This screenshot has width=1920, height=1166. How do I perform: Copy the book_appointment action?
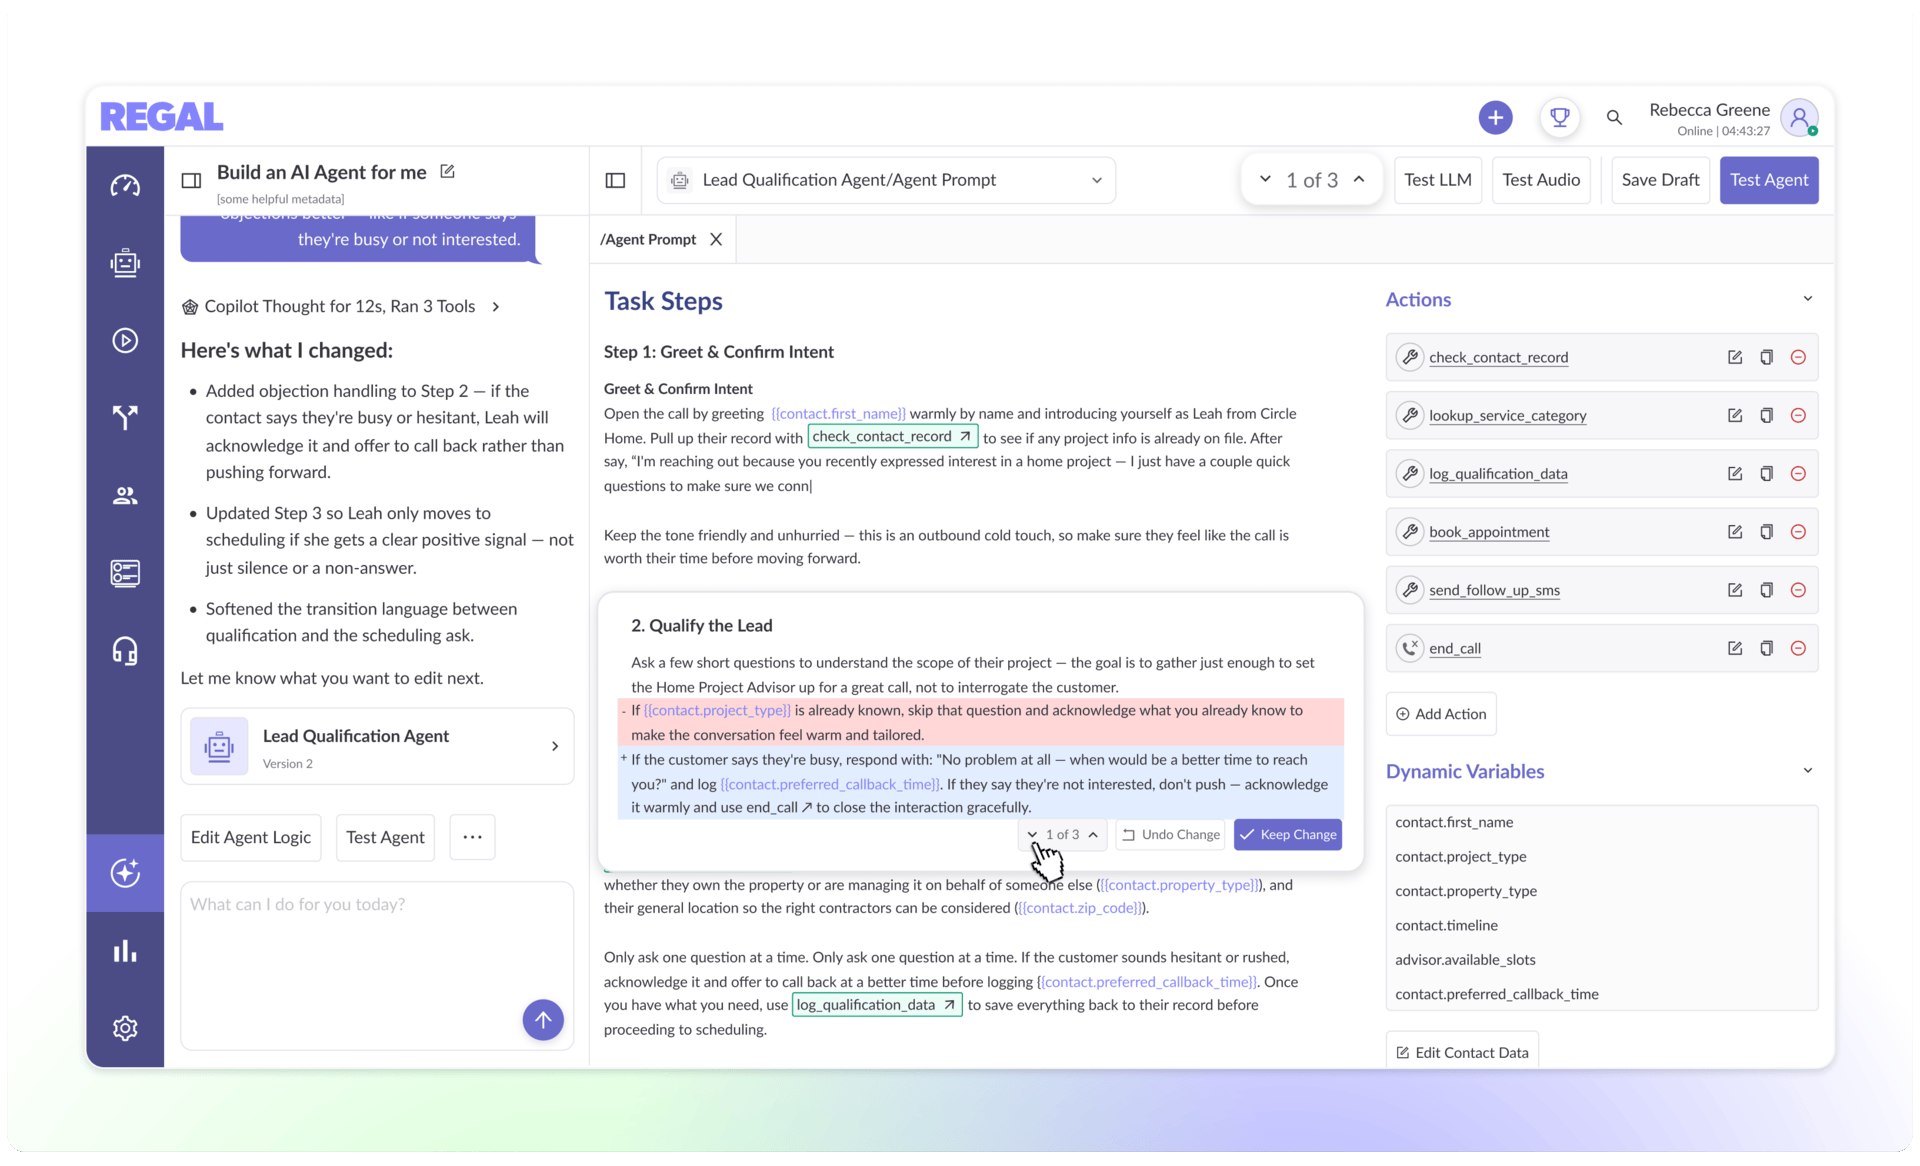(x=1766, y=532)
